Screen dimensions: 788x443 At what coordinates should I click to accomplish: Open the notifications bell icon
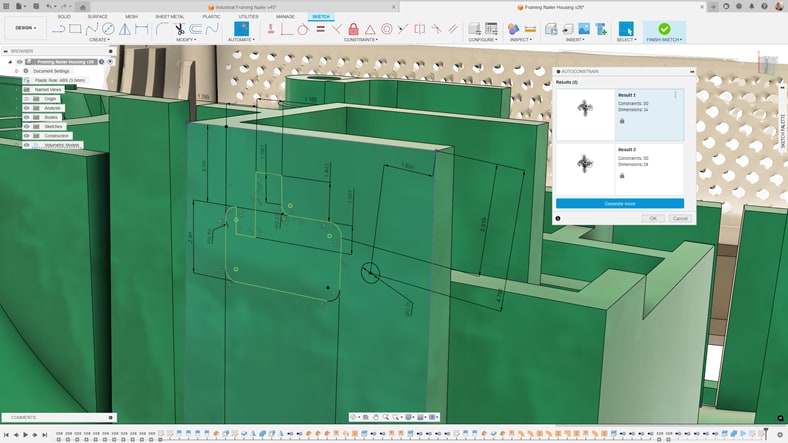click(x=751, y=7)
